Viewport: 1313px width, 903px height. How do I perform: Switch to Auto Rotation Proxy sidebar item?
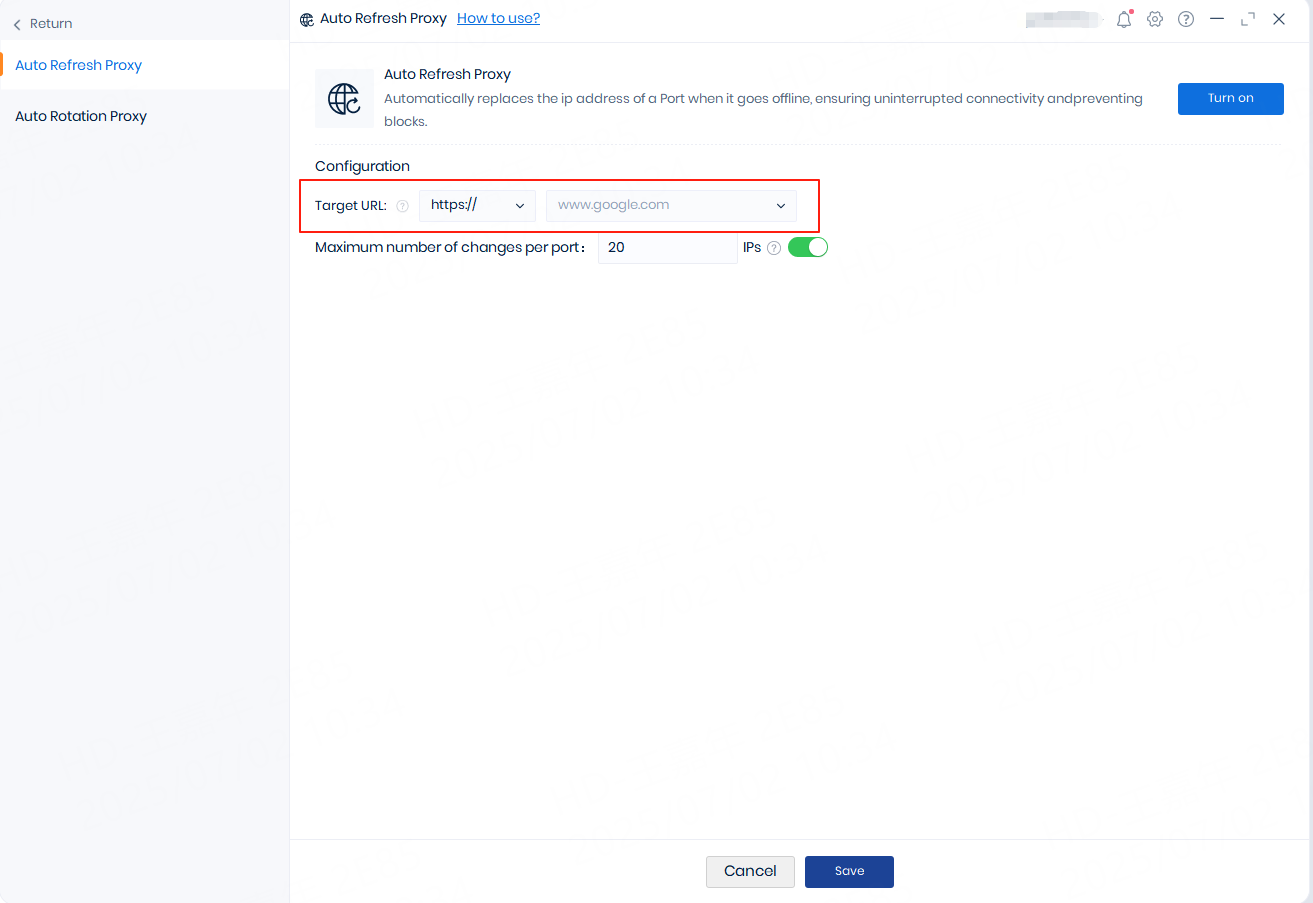point(81,116)
